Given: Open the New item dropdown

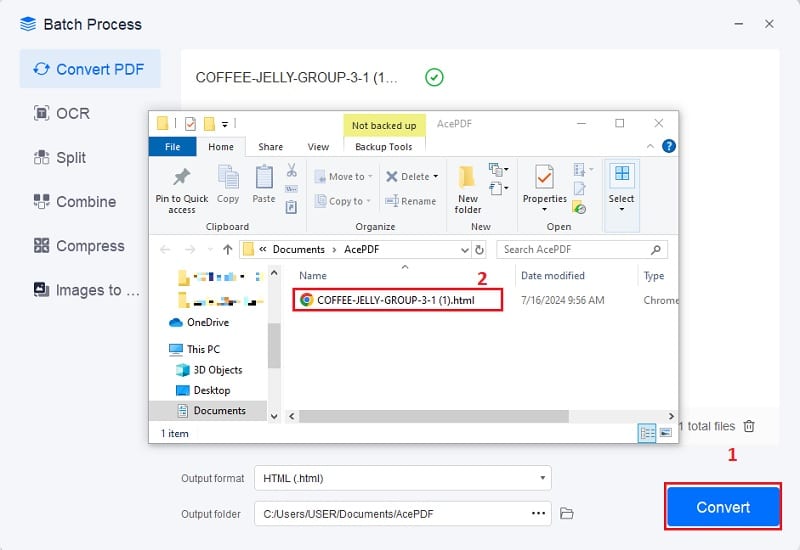Looking at the screenshot, I should [498, 169].
